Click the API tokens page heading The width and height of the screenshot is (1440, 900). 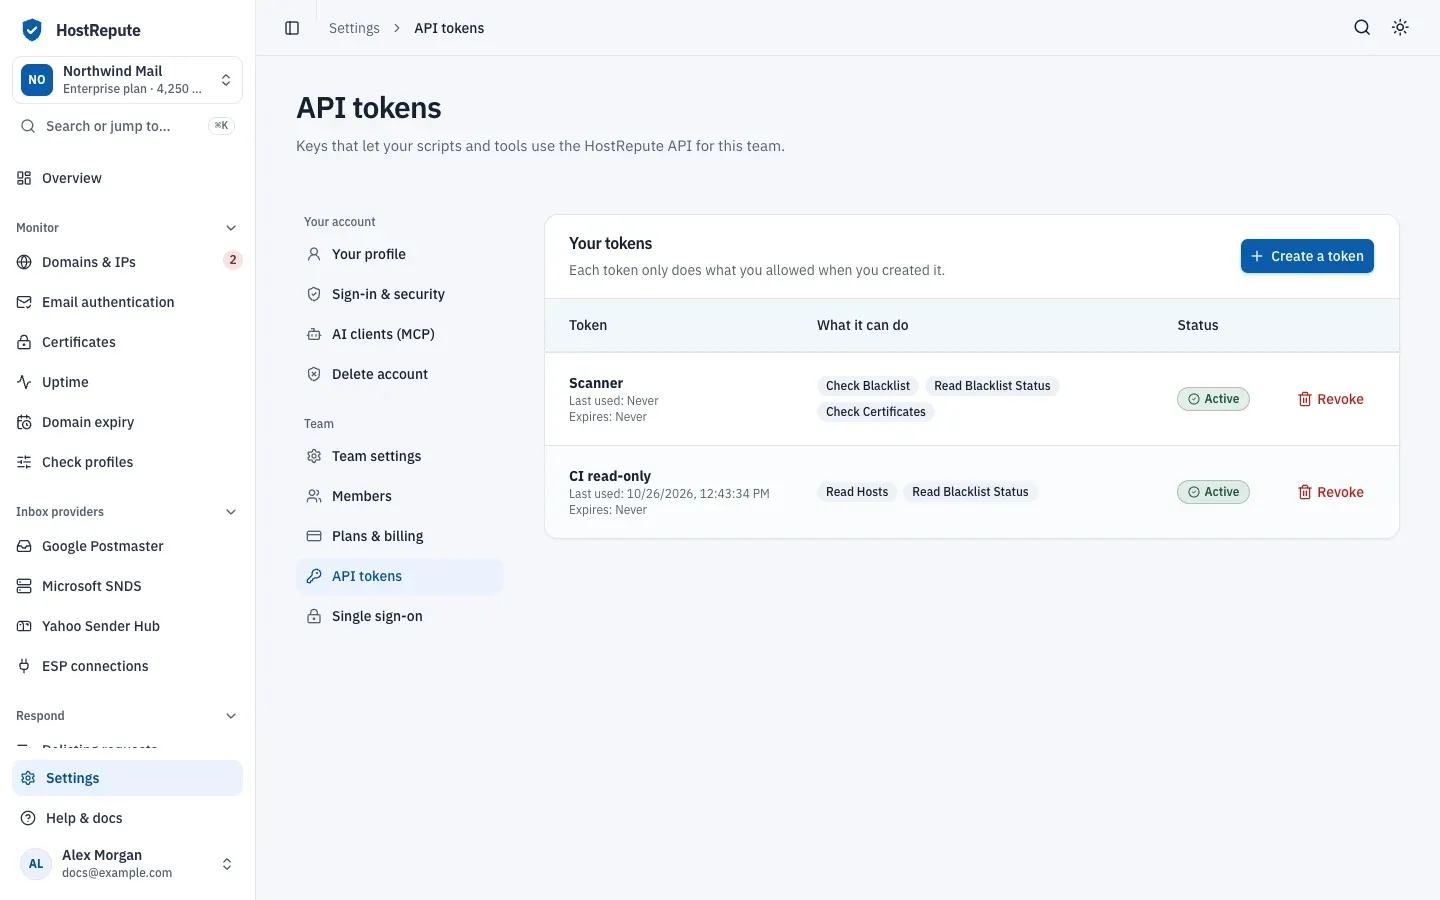[369, 108]
